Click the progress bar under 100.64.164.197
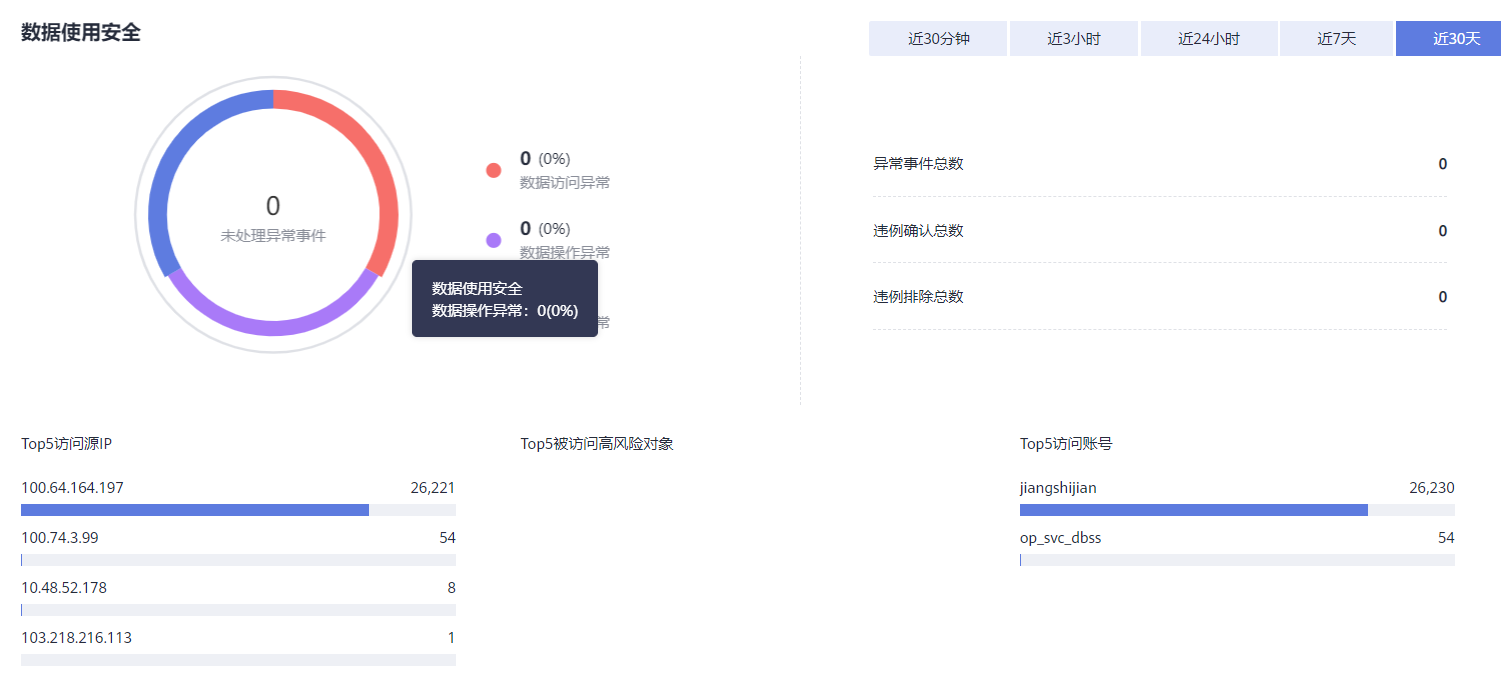Screen dimensions: 1501x696 coord(195,509)
